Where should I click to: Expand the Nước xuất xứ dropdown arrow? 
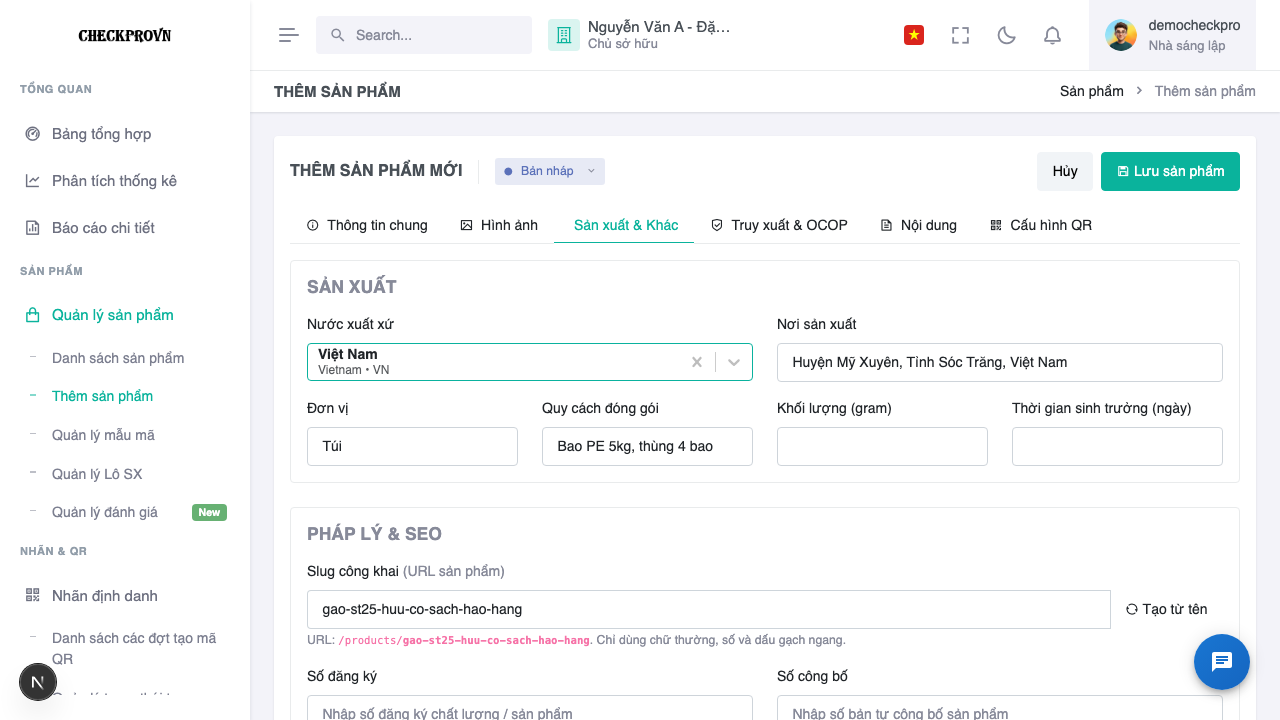(734, 362)
